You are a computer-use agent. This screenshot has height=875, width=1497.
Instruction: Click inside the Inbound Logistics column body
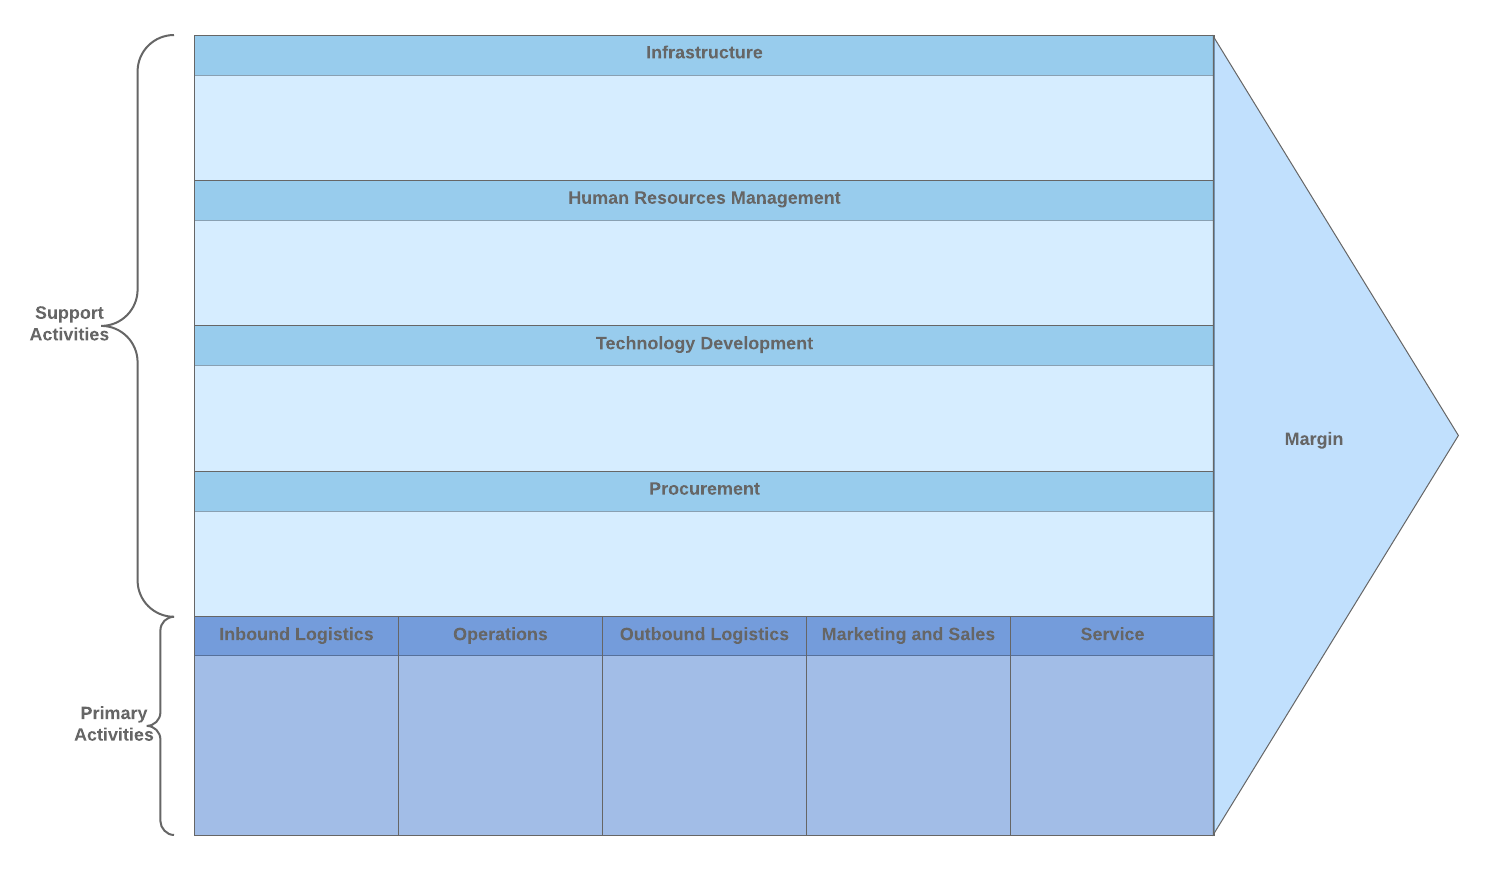(x=296, y=745)
